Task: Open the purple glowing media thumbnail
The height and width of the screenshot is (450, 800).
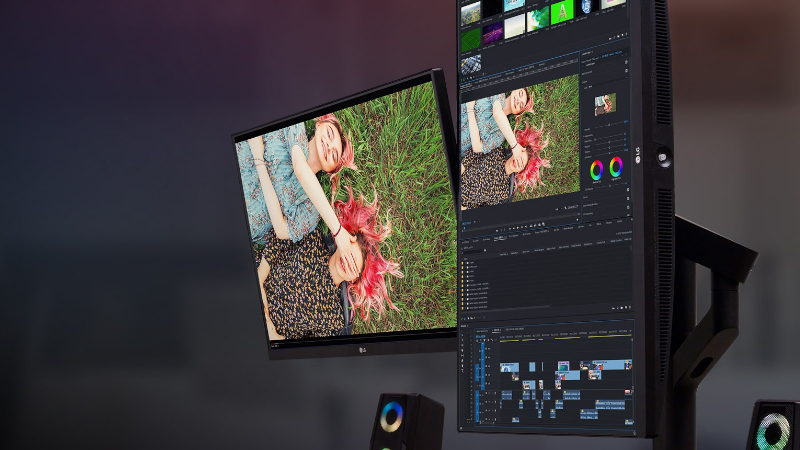Action: (493, 33)
